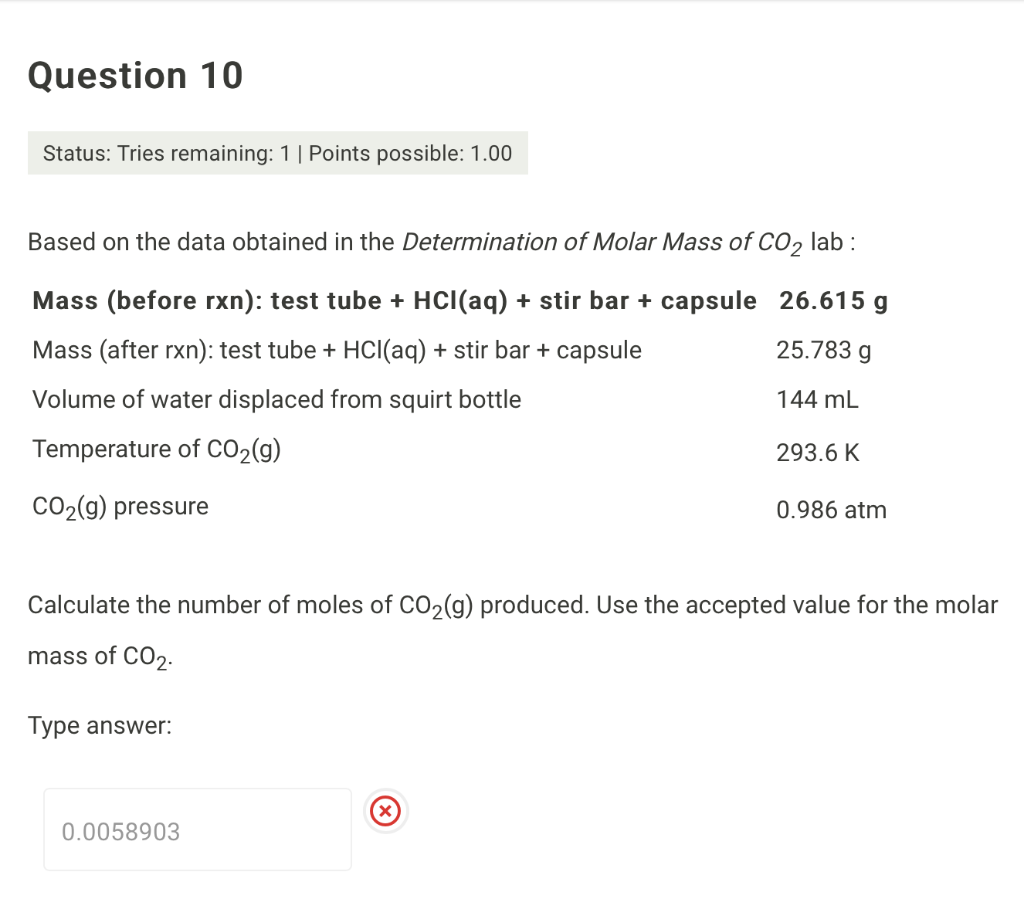Click the question prompt about moles of CO2 produced
Image resolution: width=1024 pixels, height=899 pixels.
(x=512, y=605)
